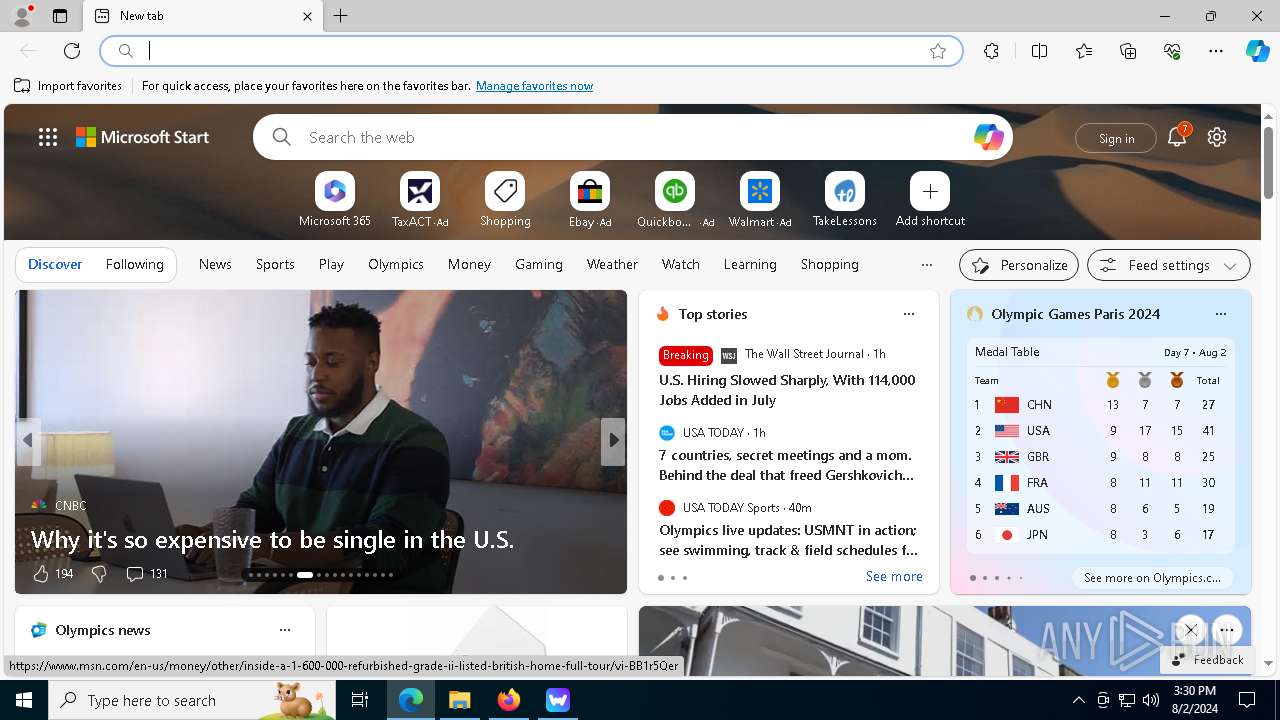The height and width of the screenshot is (720, 1280).
Task: Open the Olympics live updates USMNT story
Action: [x=788, y=540]
